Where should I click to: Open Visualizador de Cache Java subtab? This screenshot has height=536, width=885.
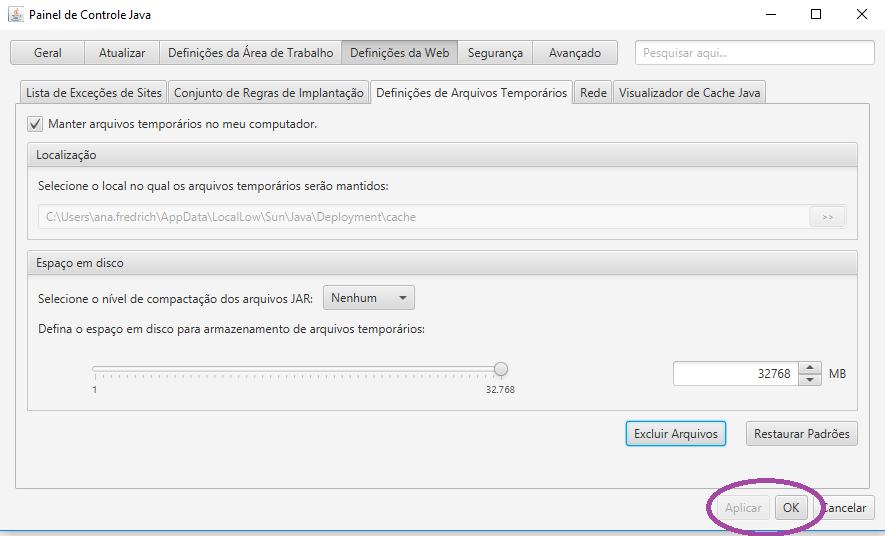tap(689, 93)
